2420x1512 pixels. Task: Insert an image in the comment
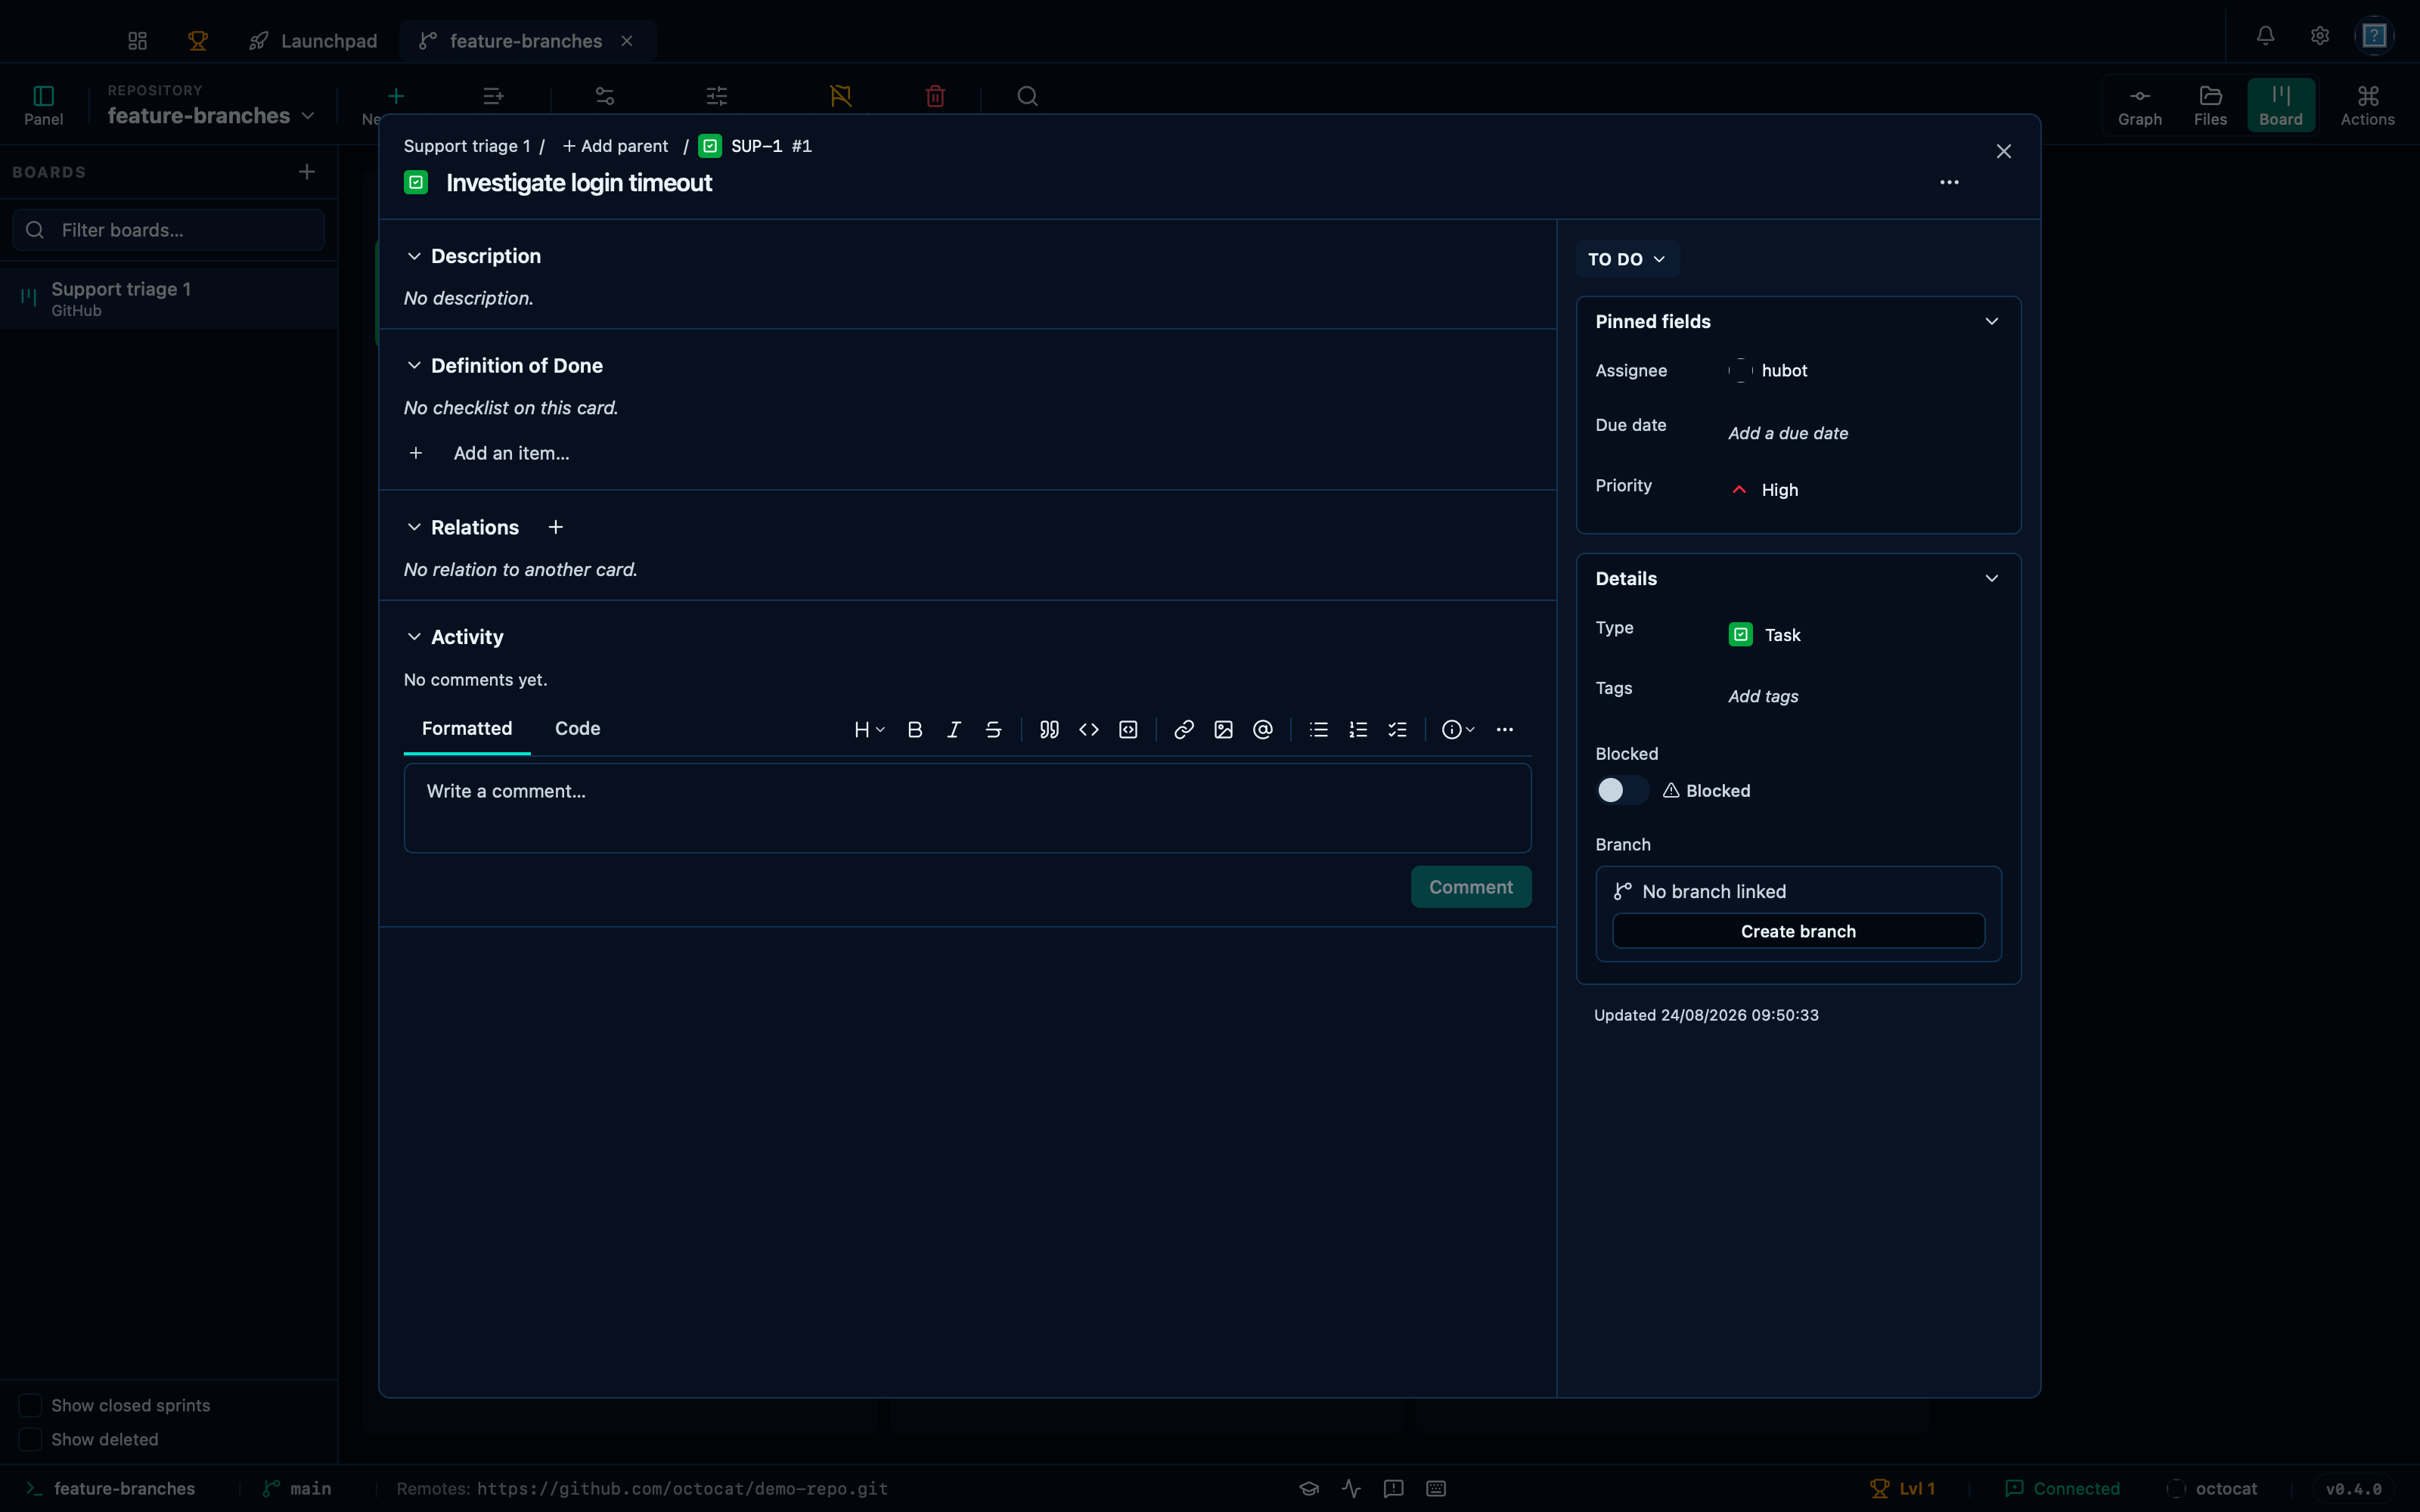coord(1223,730)
